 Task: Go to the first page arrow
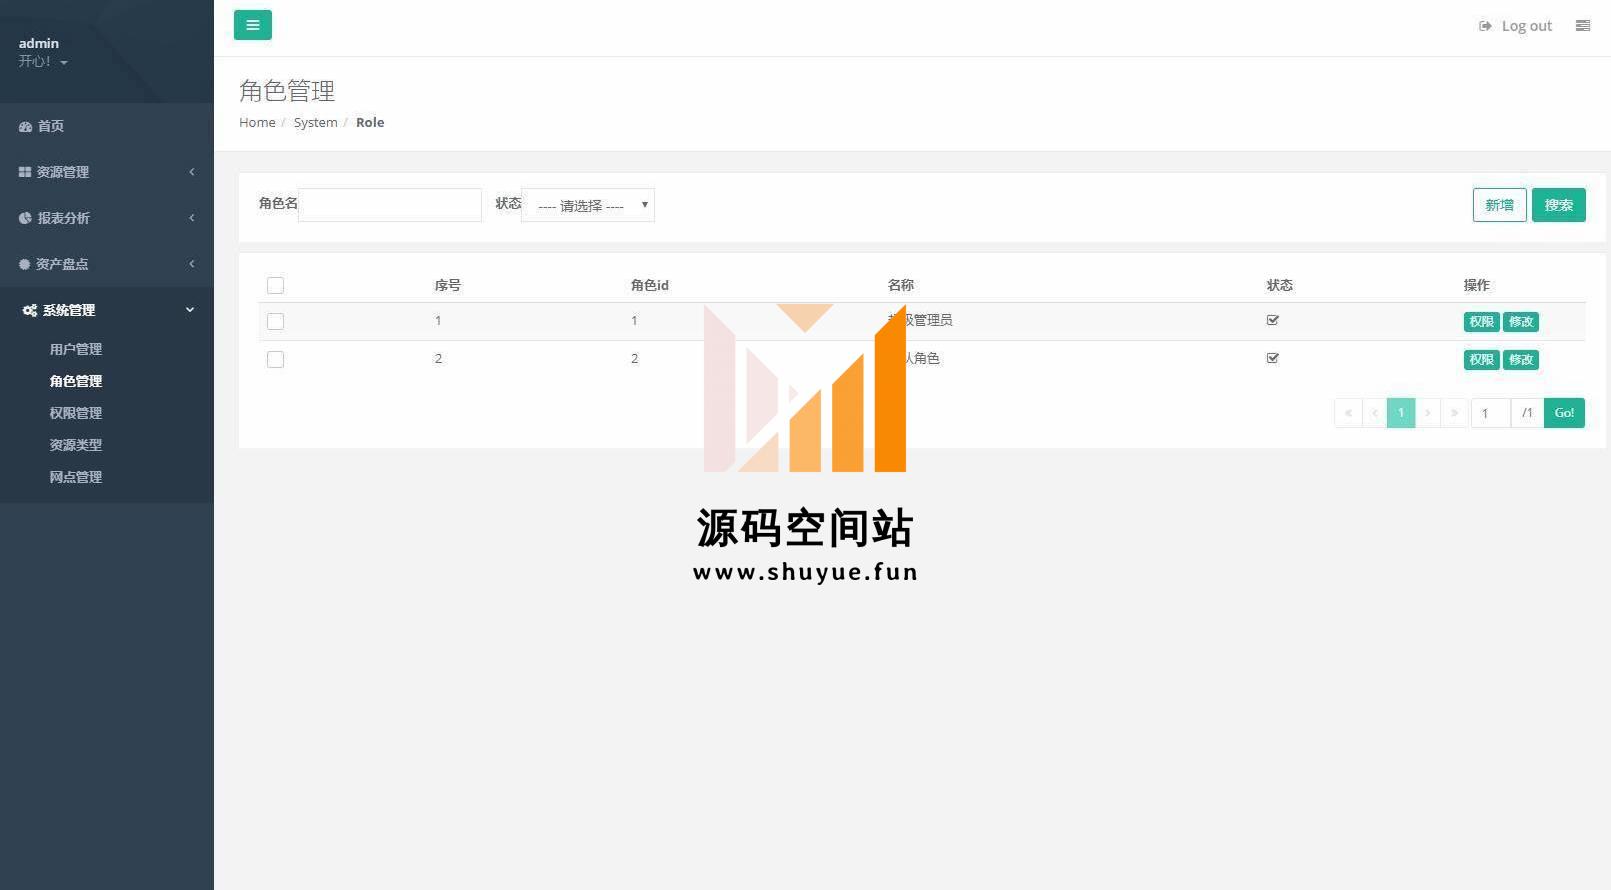click(x=1348, y=413)
